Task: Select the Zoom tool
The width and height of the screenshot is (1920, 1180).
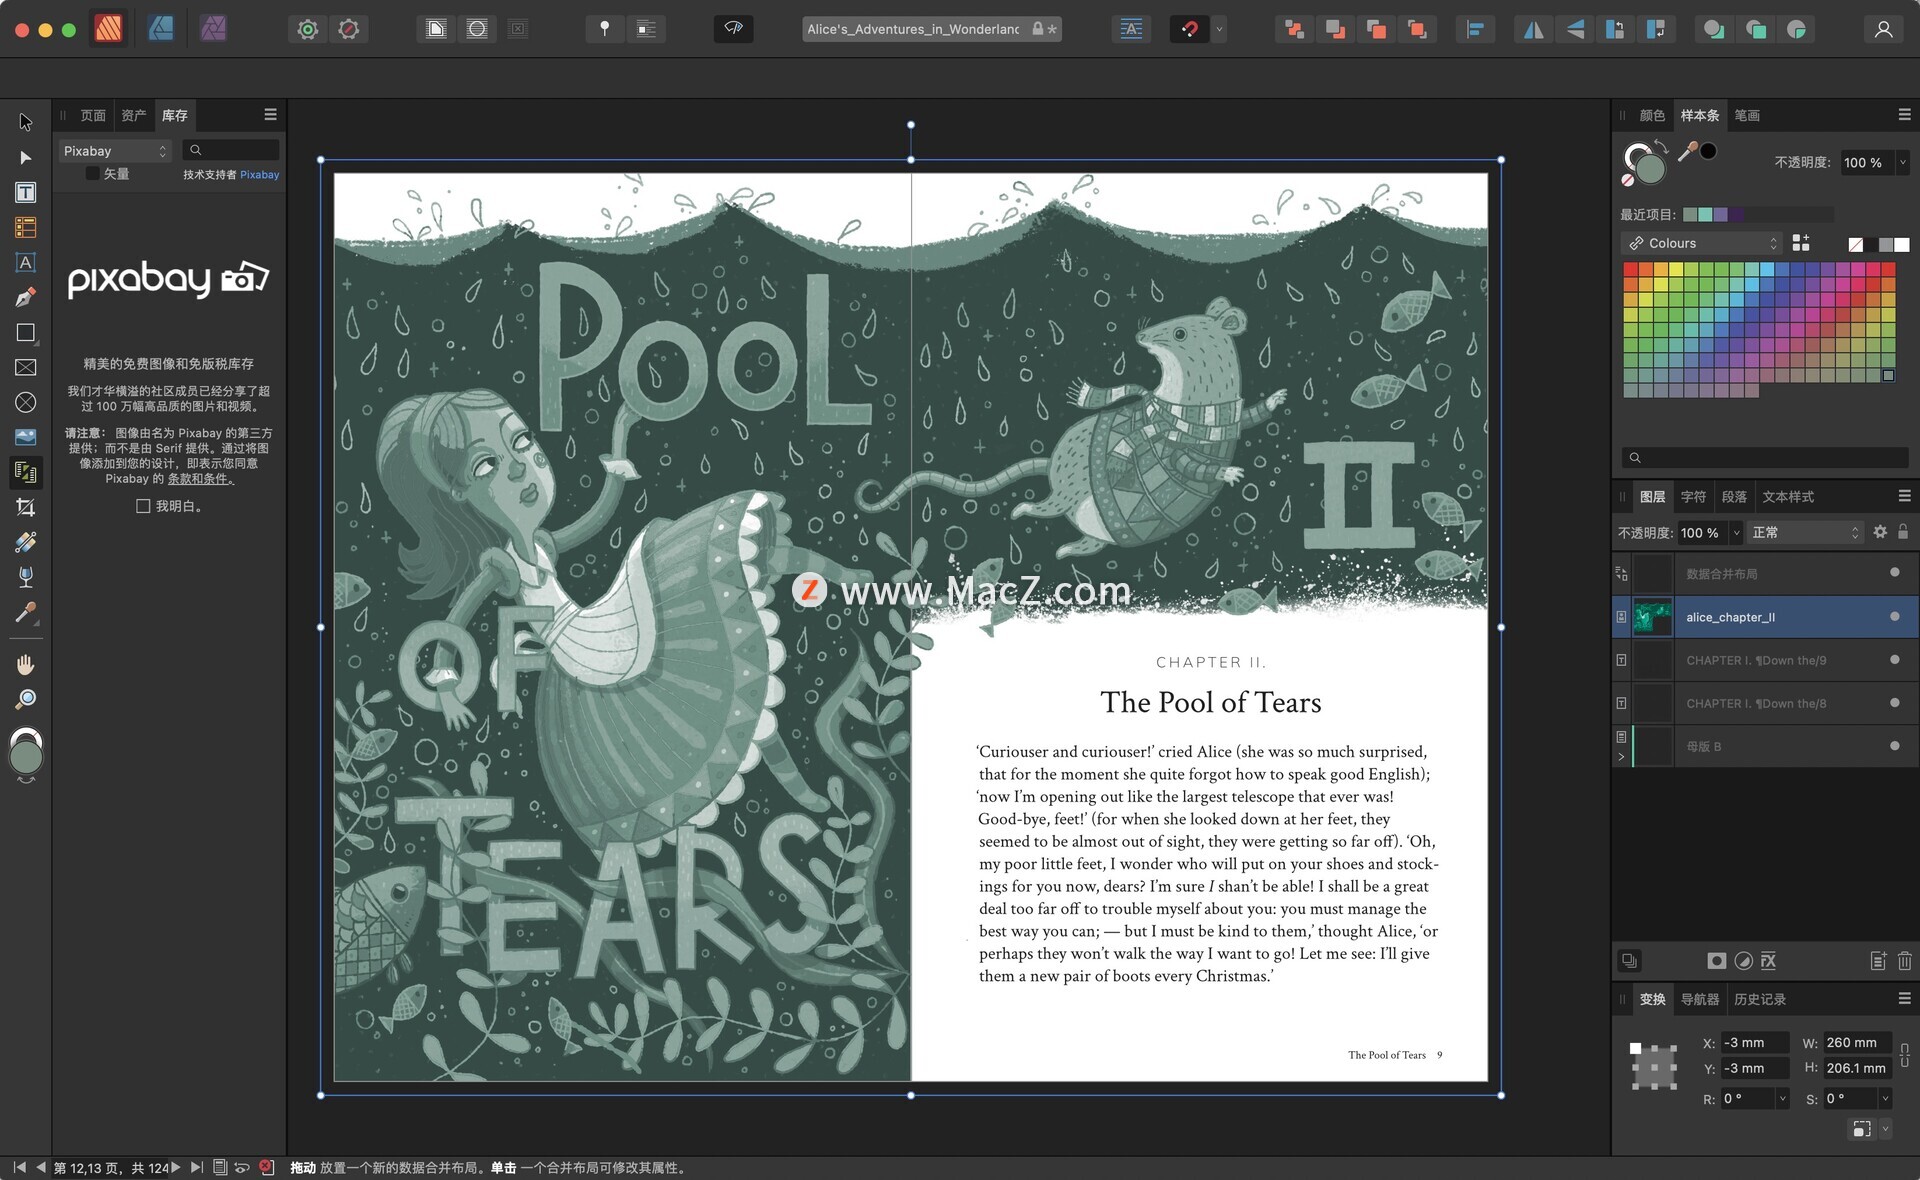Action: tap(26, 699)
